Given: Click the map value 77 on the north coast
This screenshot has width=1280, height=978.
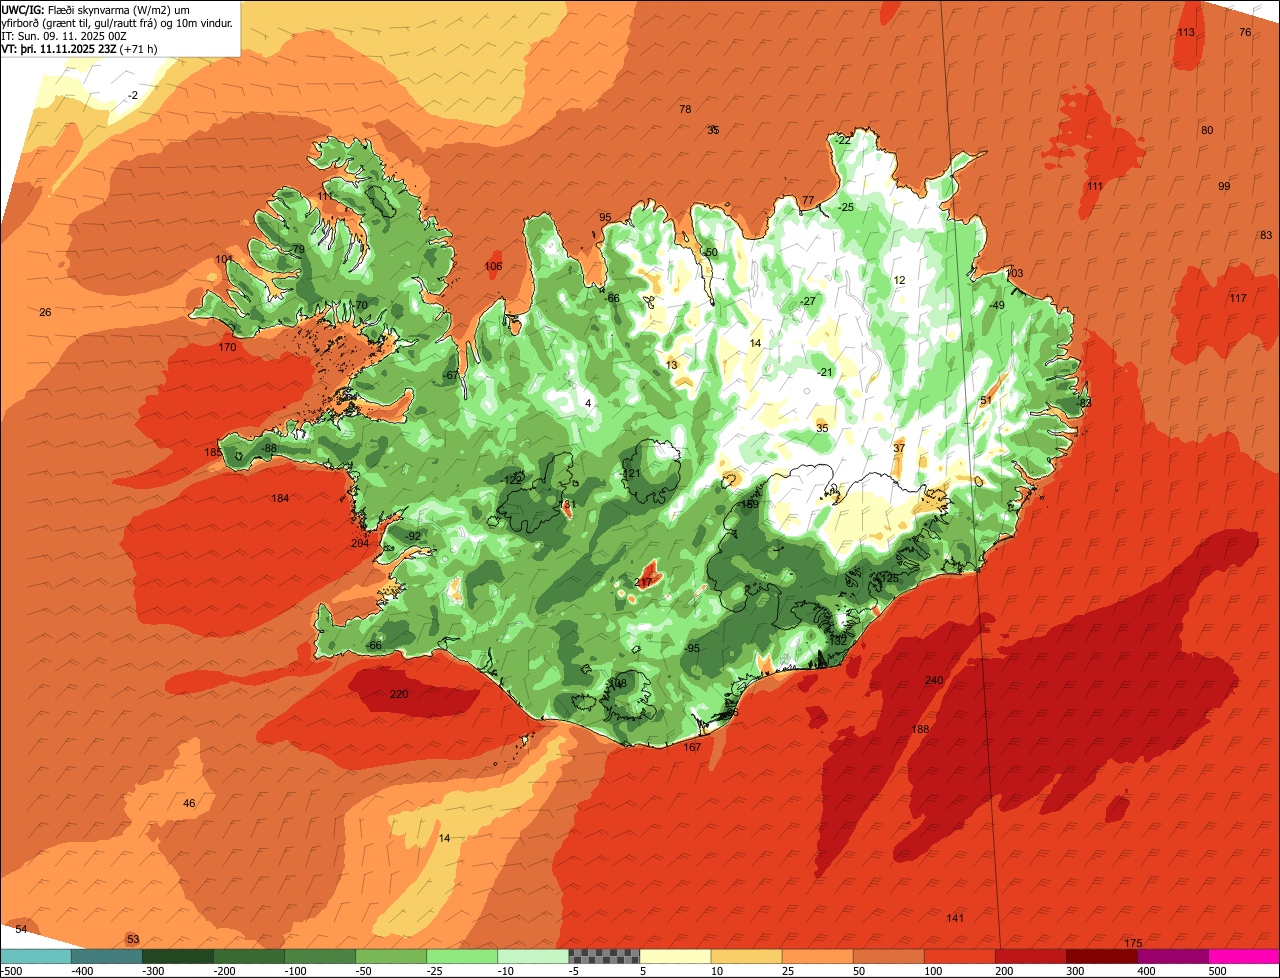Looking at the screenshot, I should tap(808, 200).
